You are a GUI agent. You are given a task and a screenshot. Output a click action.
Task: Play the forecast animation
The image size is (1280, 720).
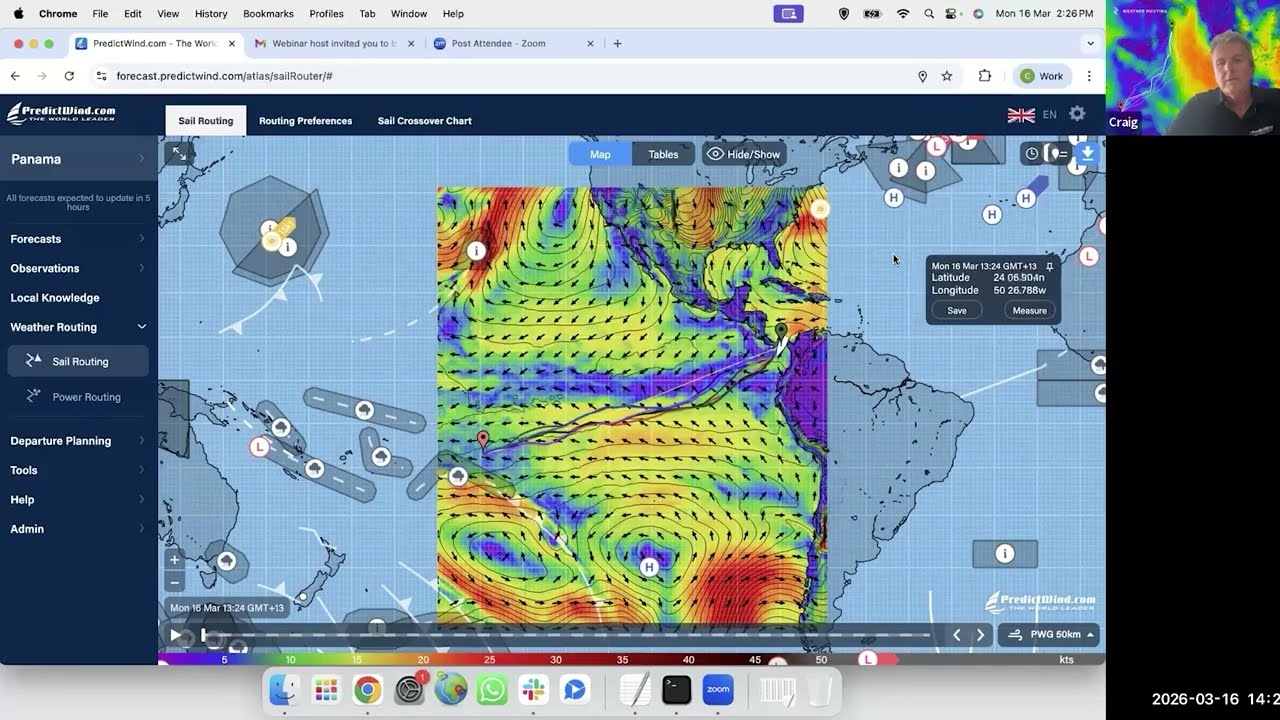176,634
